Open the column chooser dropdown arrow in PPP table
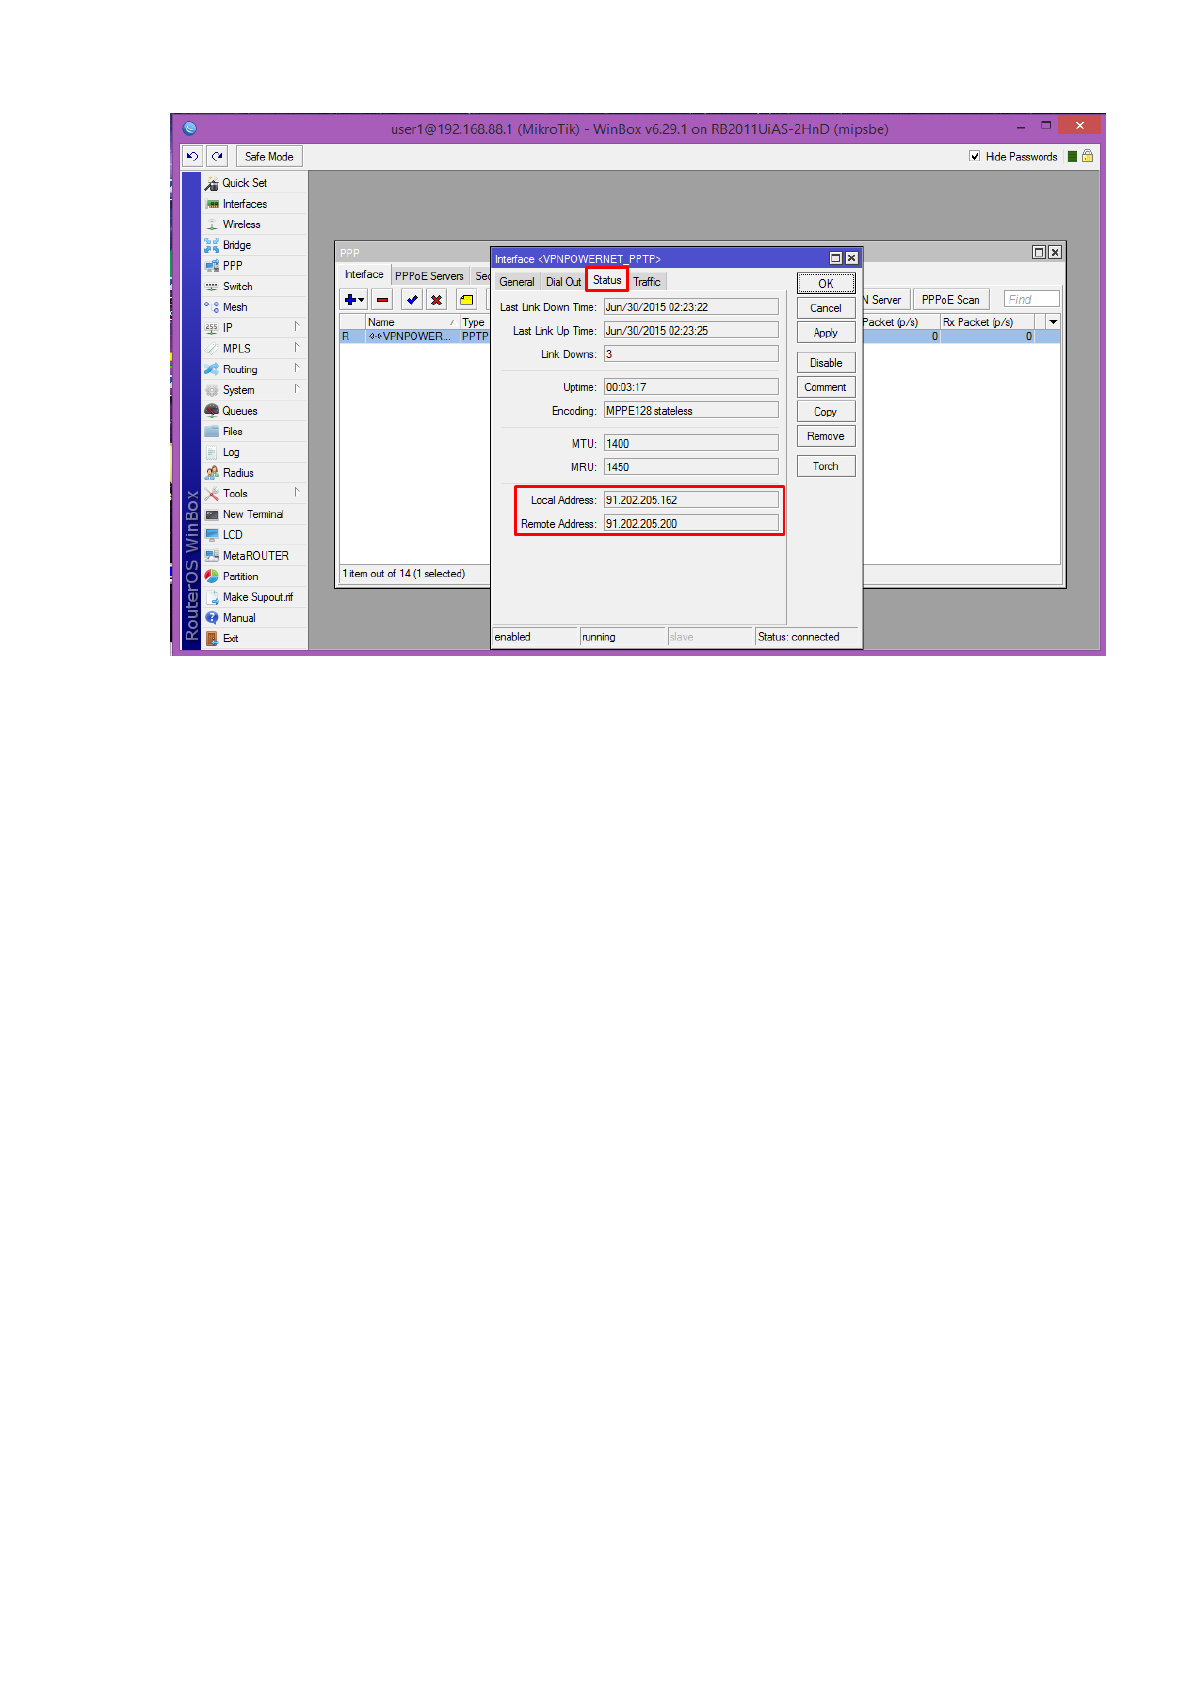Screen dimensions: 1191x1684 click(x=1053, y=322)
